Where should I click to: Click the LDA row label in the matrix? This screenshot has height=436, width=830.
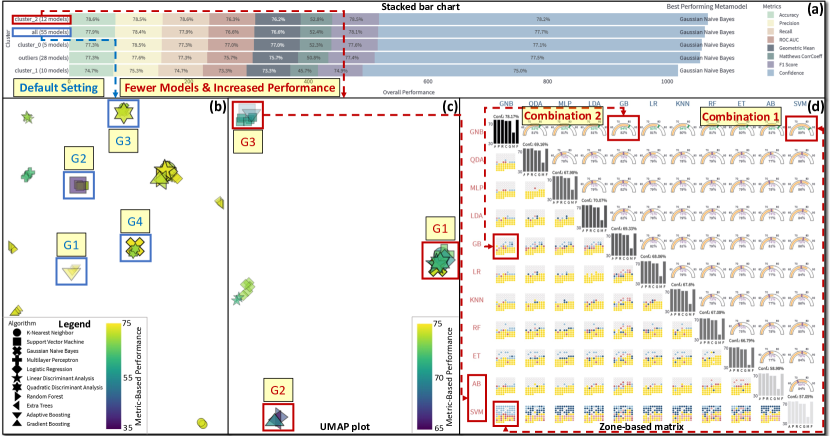476,215
